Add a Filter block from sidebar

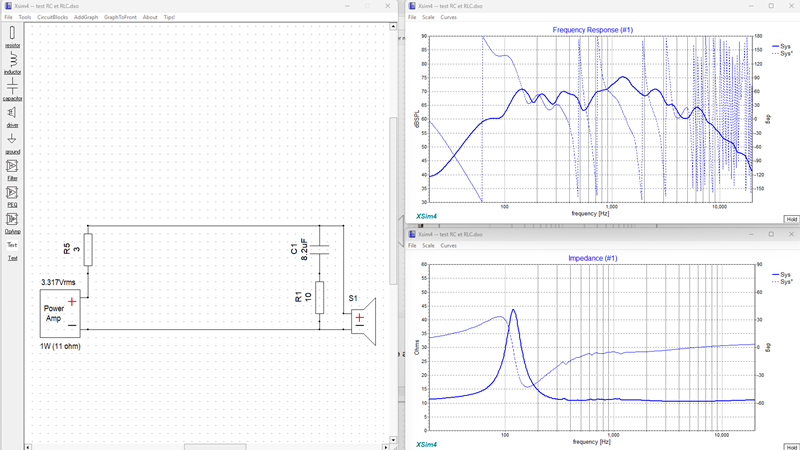(12, 169)
